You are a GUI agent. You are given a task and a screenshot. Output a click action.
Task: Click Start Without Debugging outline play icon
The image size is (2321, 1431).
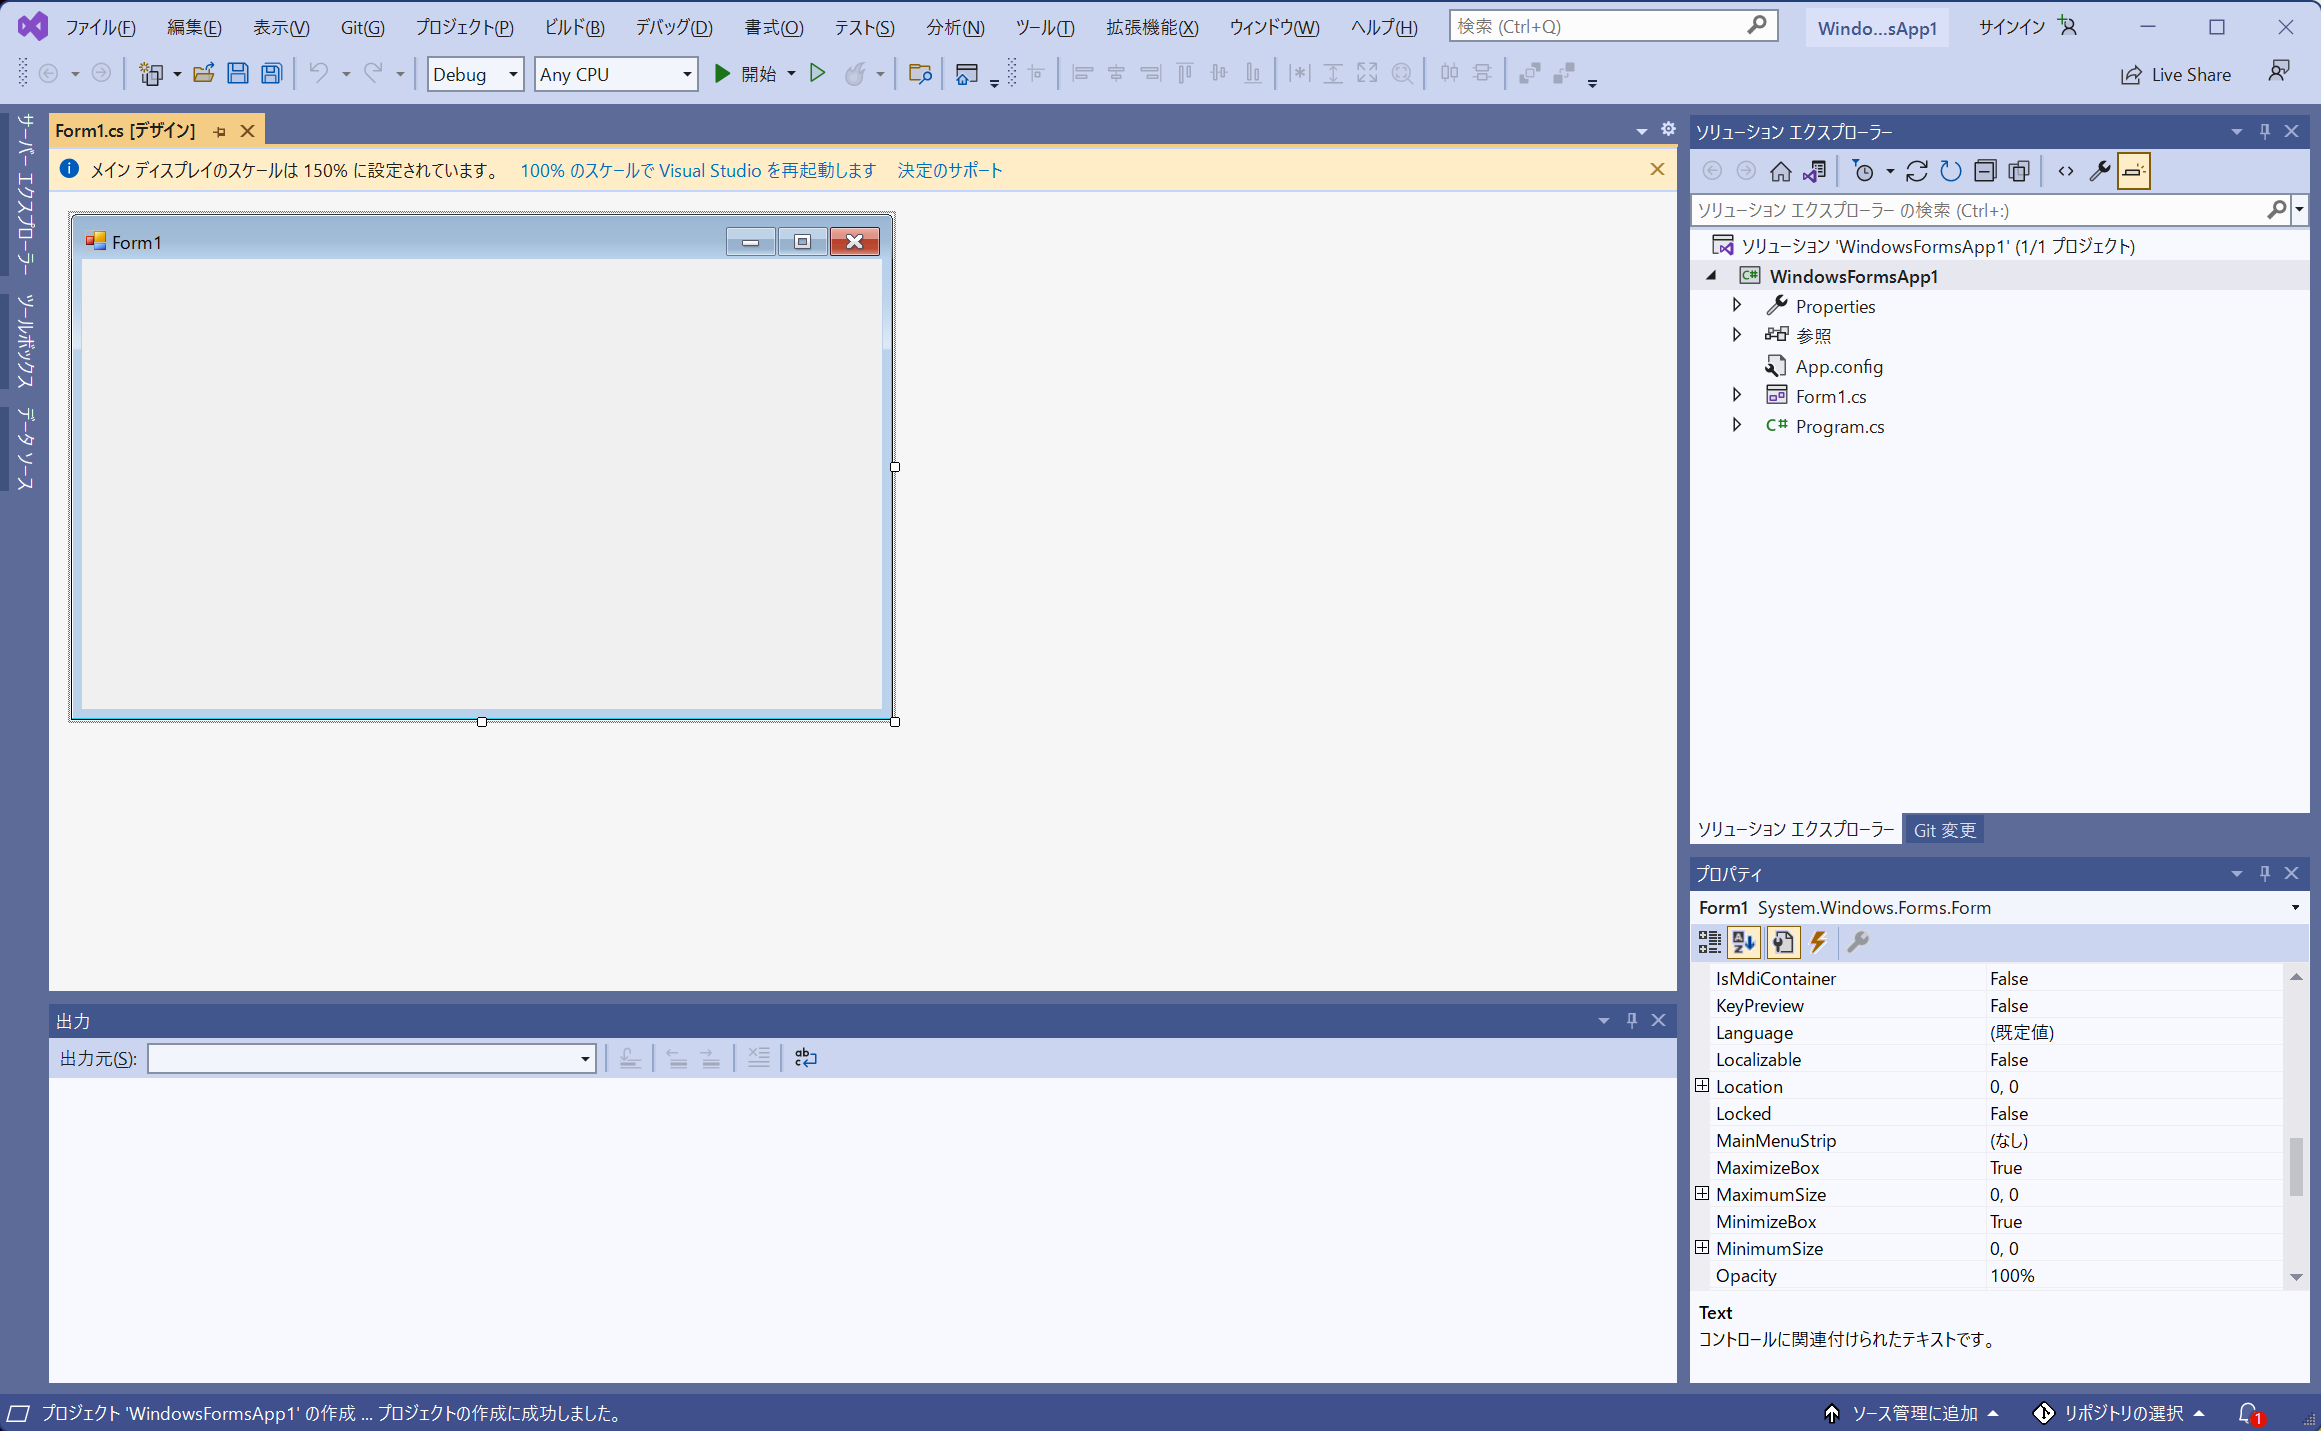pyautogui.click(x=817, y=73)
